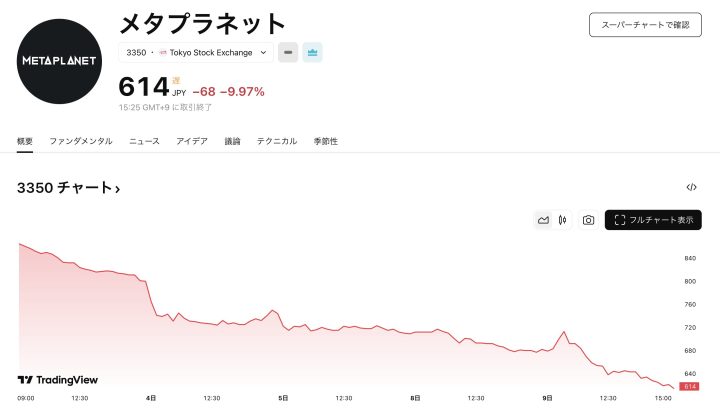Switch to the ニュース tab
The height and width of the screenshot is (416, 720).
[x=144, y=142]
